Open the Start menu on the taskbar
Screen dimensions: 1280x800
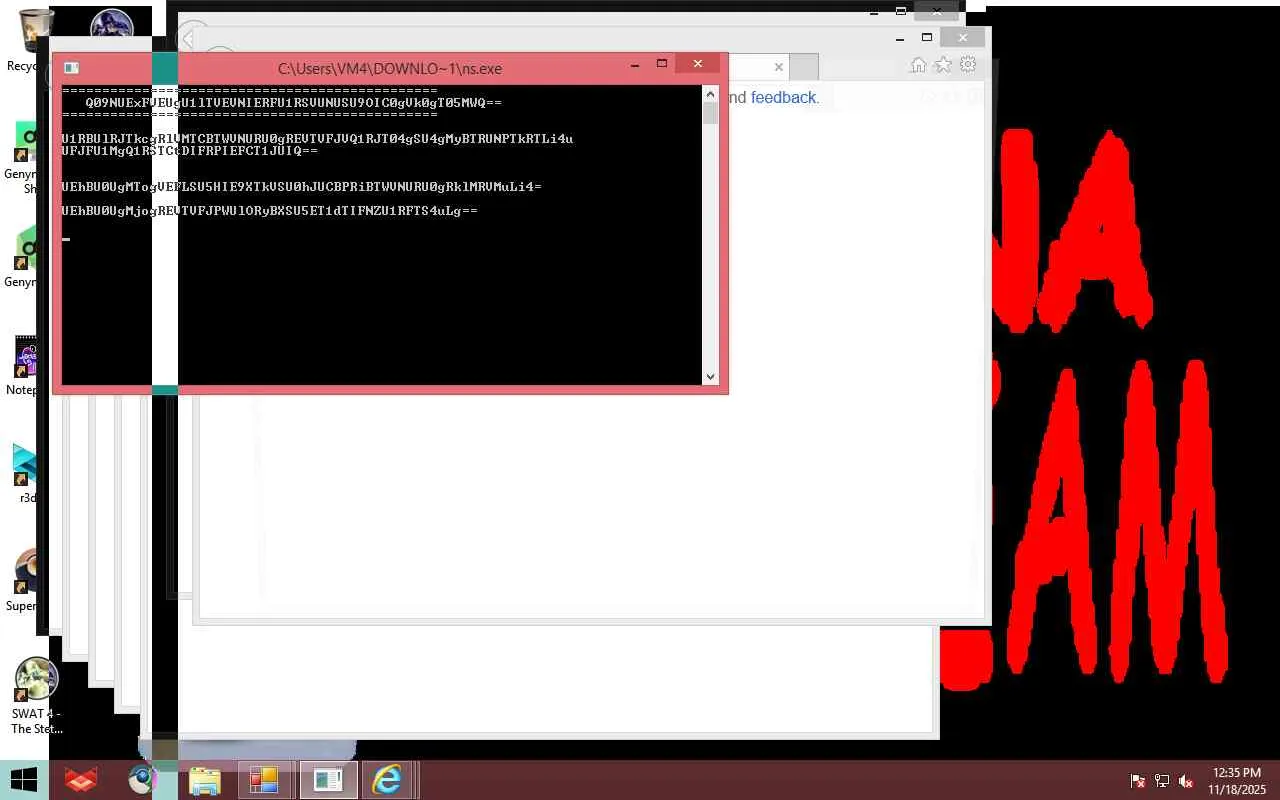pyautogui.click(x=24, y=780)
